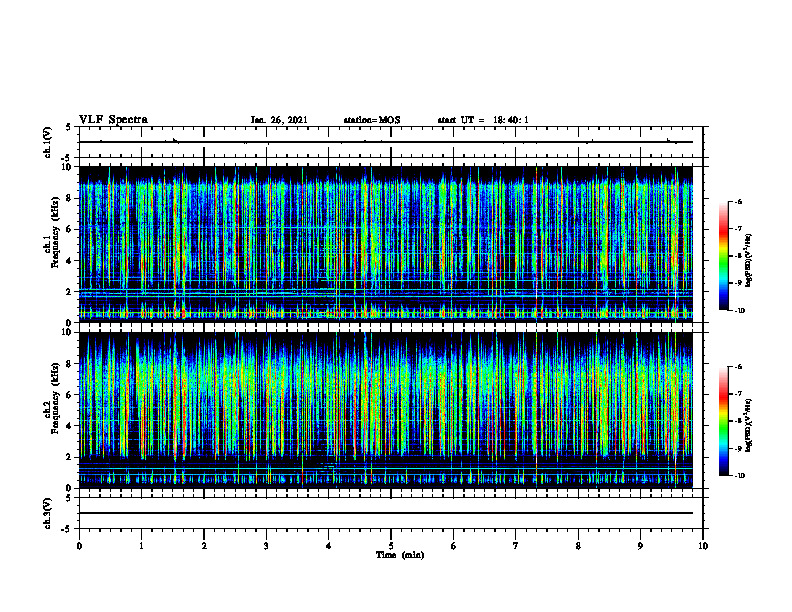Click time axis tick label "9"
The image size is (792, 612).
pos(640,546)
